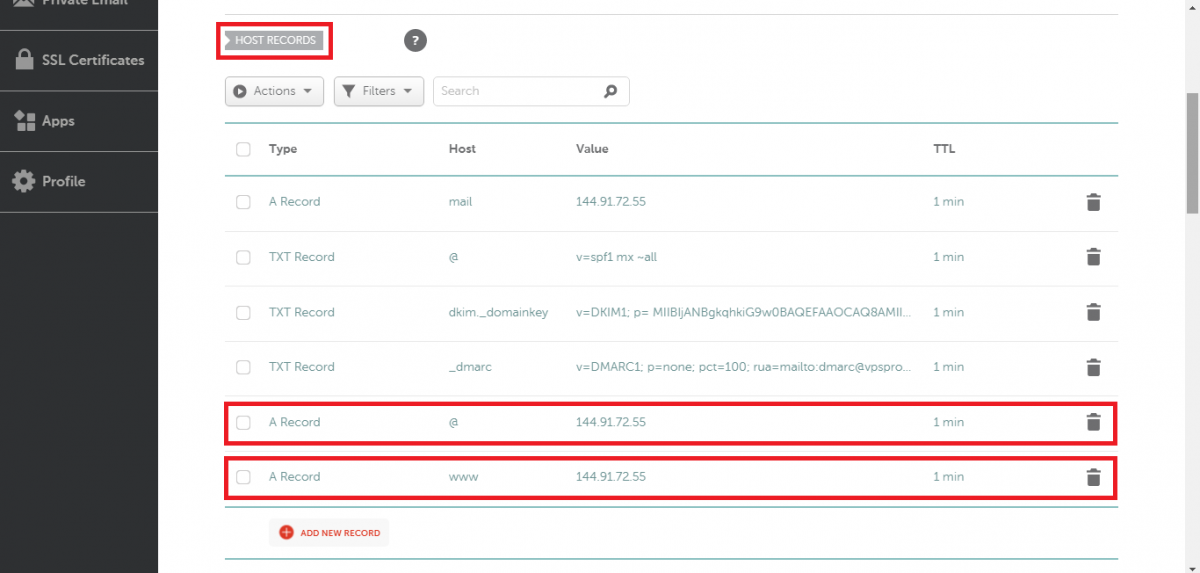Edit IP value of the www record

(611, 477)
